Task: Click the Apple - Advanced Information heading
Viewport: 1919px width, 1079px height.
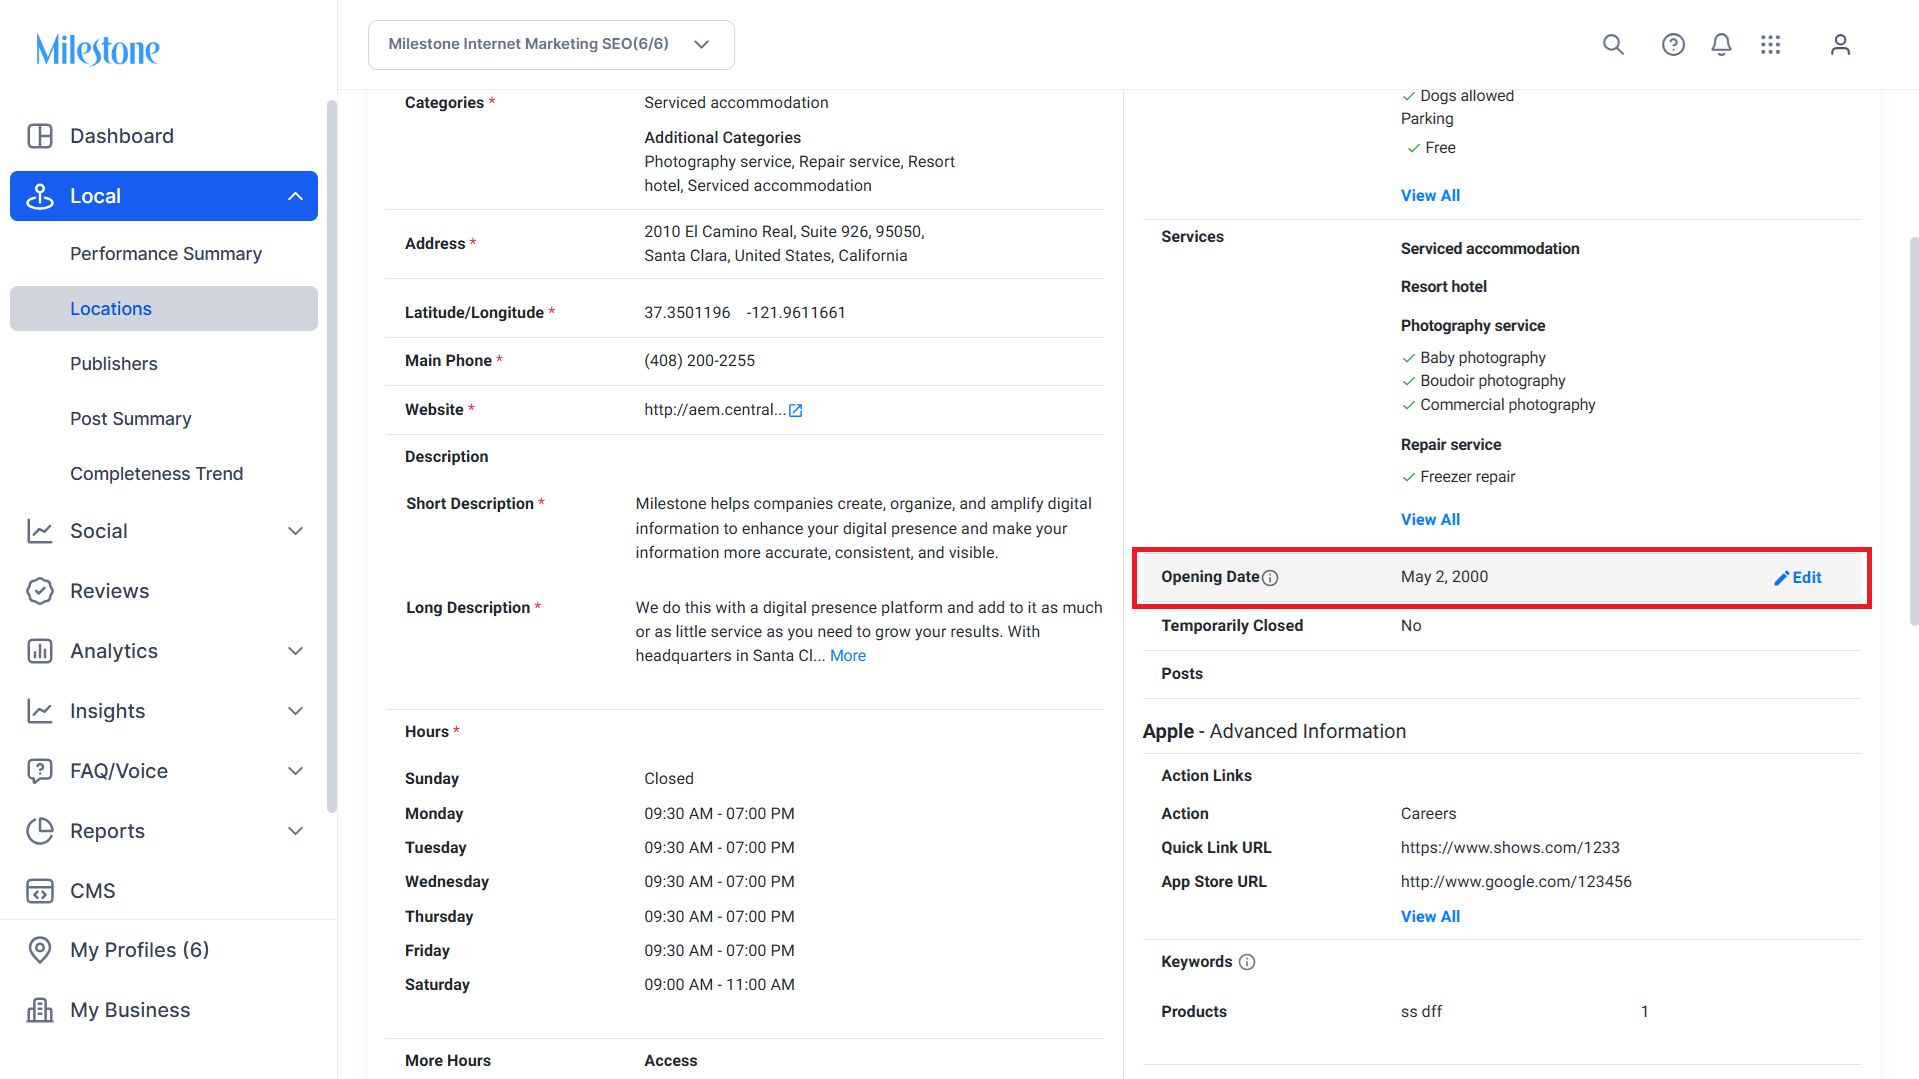Action: click(x=1274, y=732)
